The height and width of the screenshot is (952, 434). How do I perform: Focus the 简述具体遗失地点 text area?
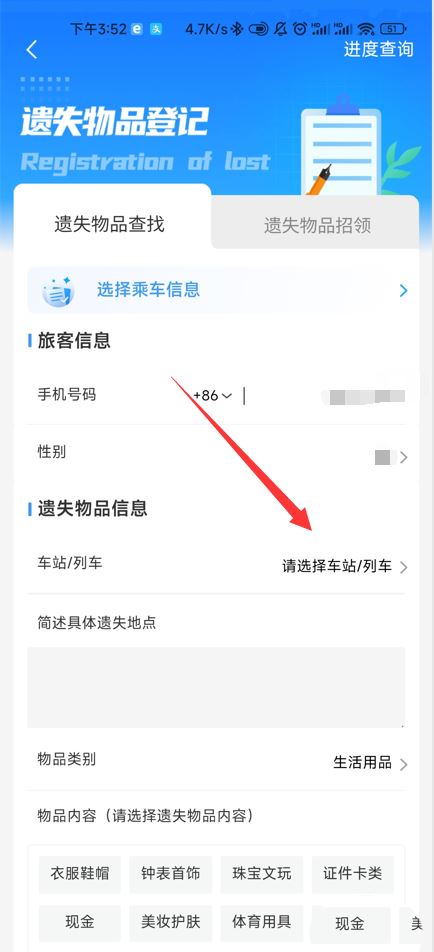[x=216, y=687]
